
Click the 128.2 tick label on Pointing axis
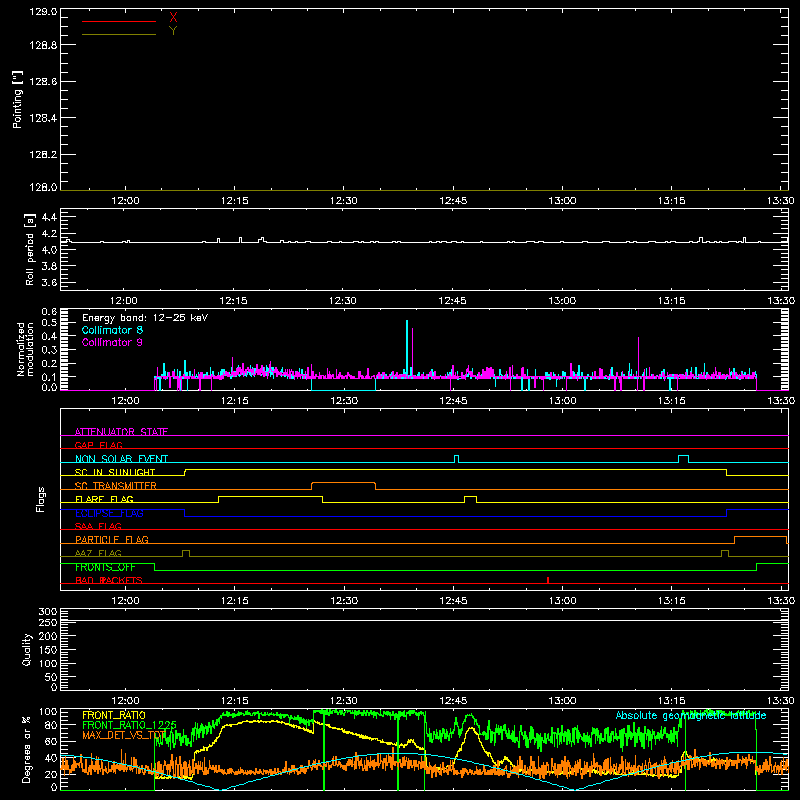pyautogui.click(x=43, y=155)
